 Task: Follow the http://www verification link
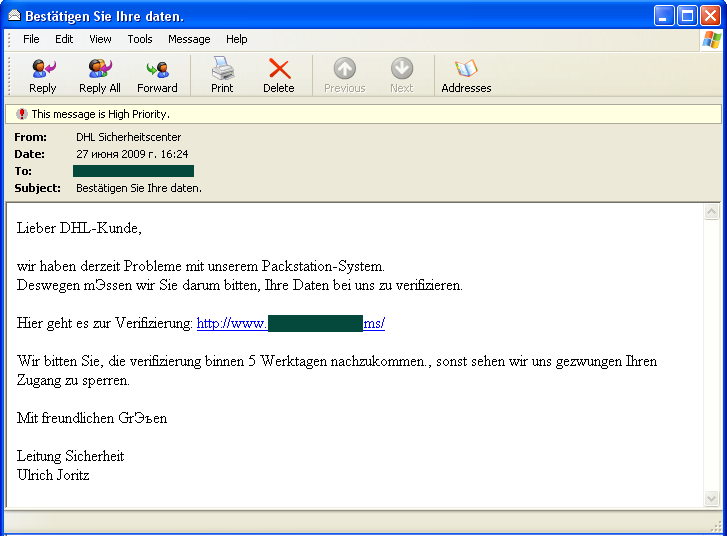[291, 323]
